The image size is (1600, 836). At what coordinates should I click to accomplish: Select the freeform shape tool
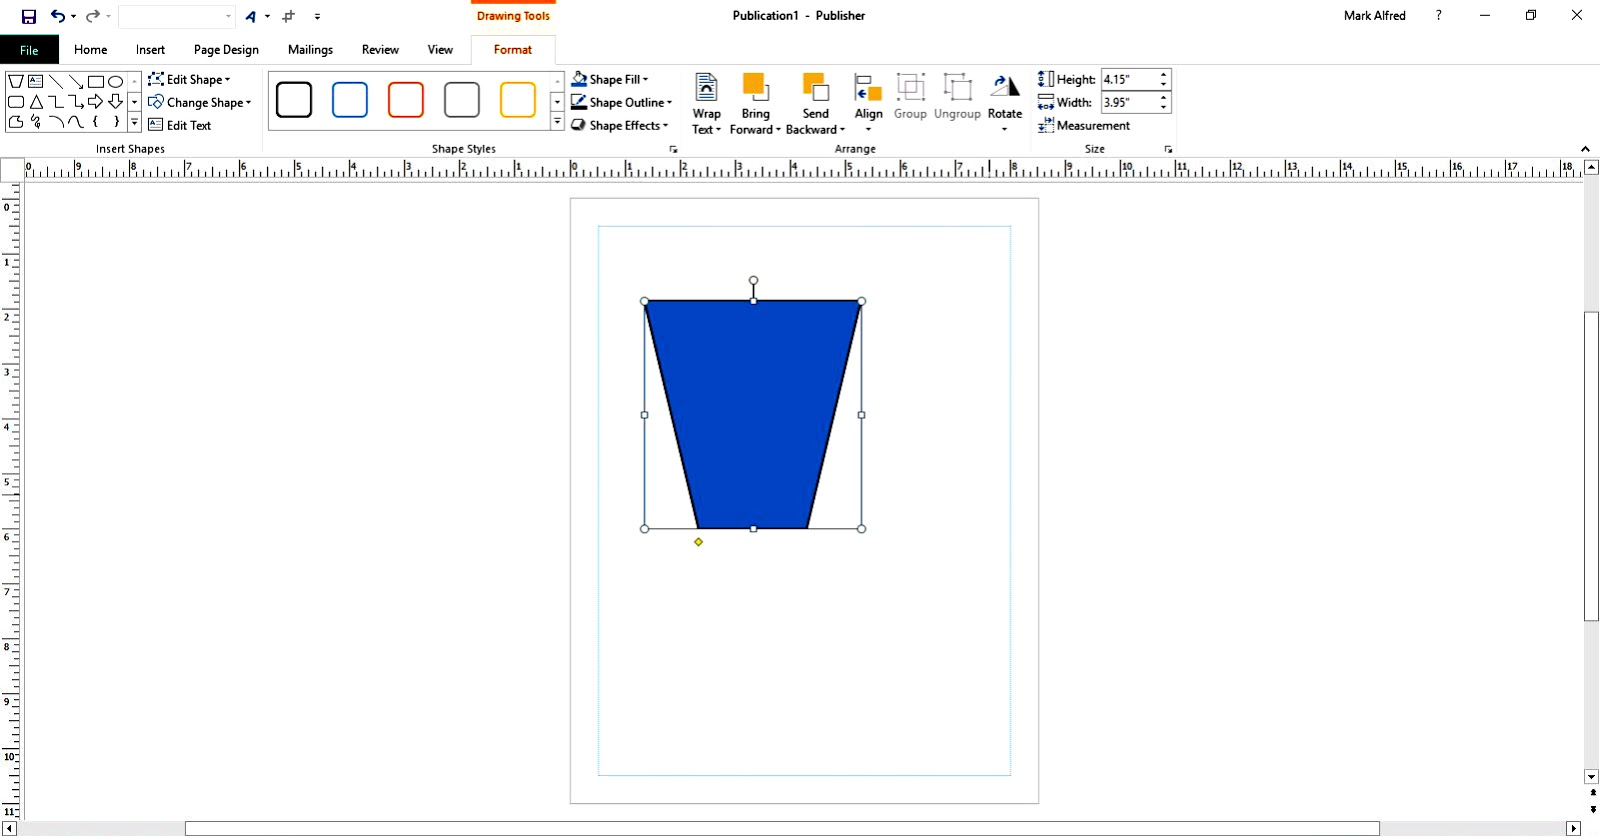[x=16, y=122]
